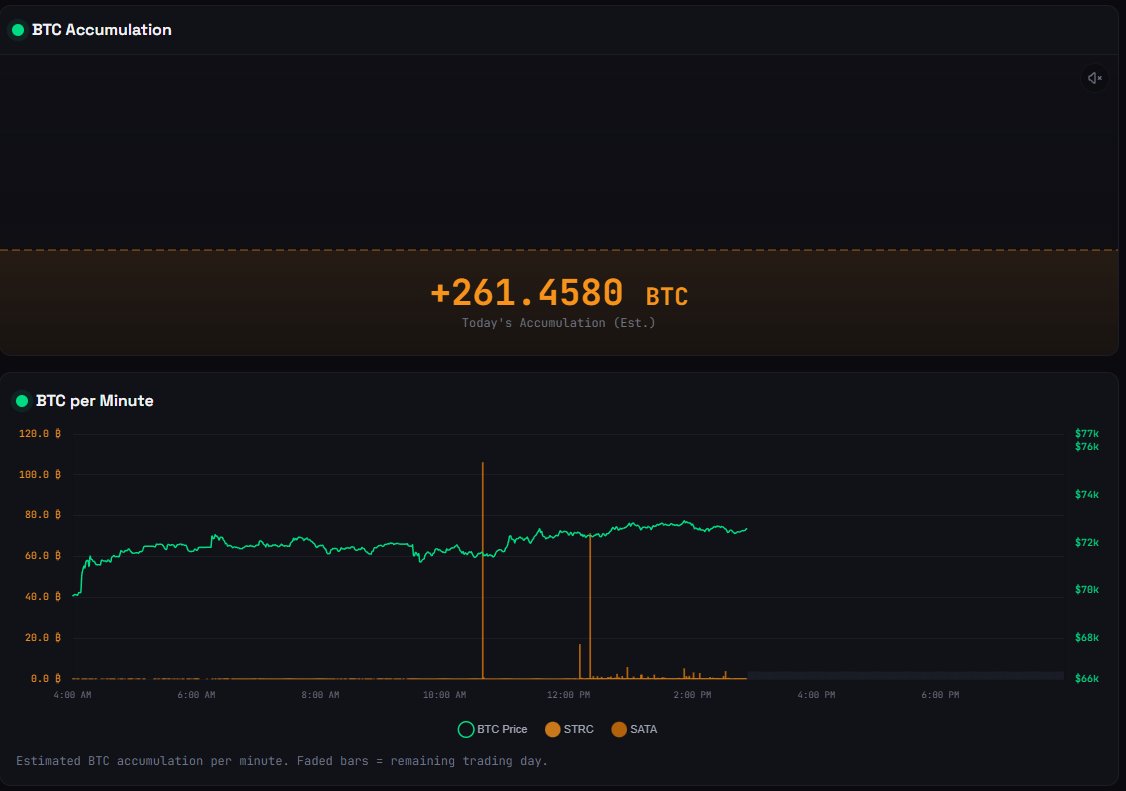1126x791 pixels.
Task: Click the 80.0 ₿ y-axis label
Action: pos(42,515)
